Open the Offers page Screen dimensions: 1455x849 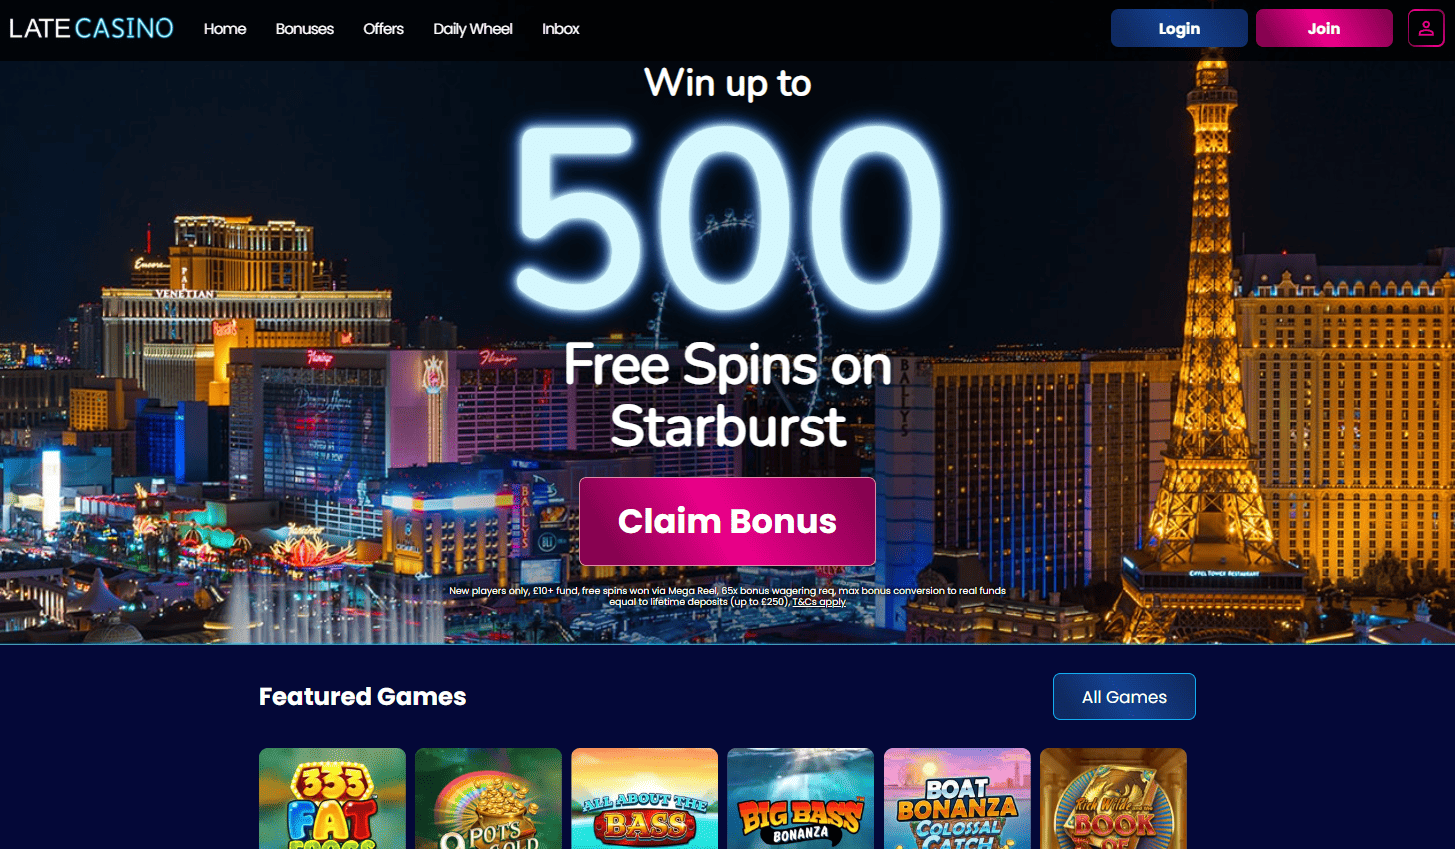pyautogui.click(x=383, y=29)
